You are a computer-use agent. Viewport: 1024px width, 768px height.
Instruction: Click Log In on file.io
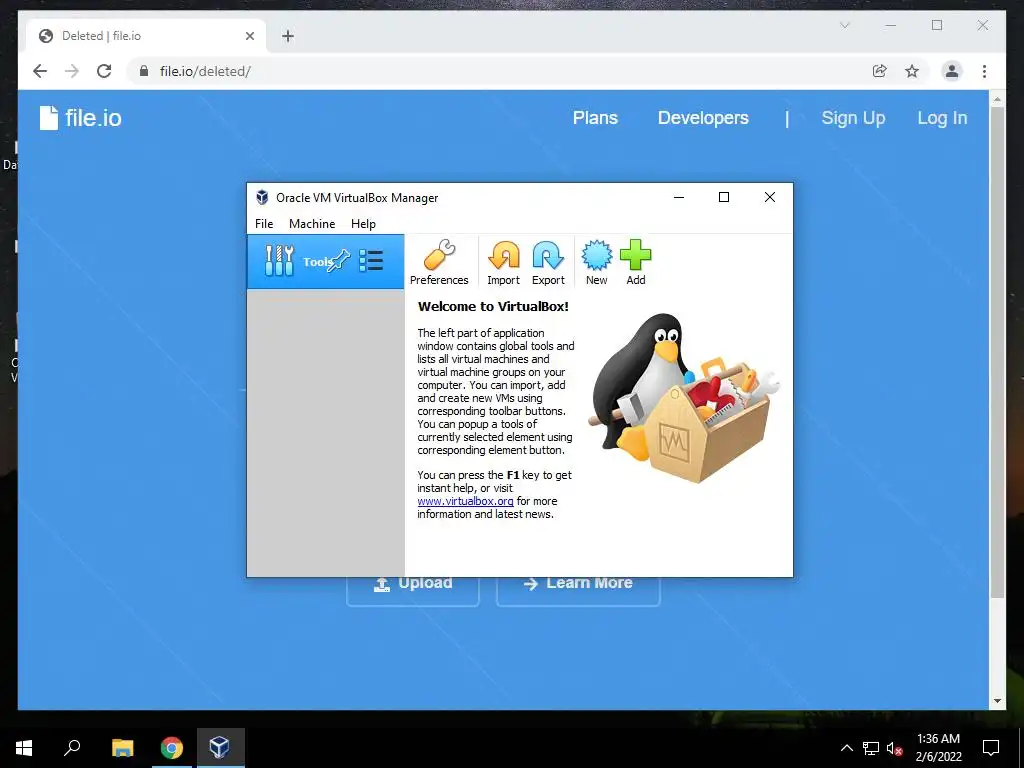(942, 118)
